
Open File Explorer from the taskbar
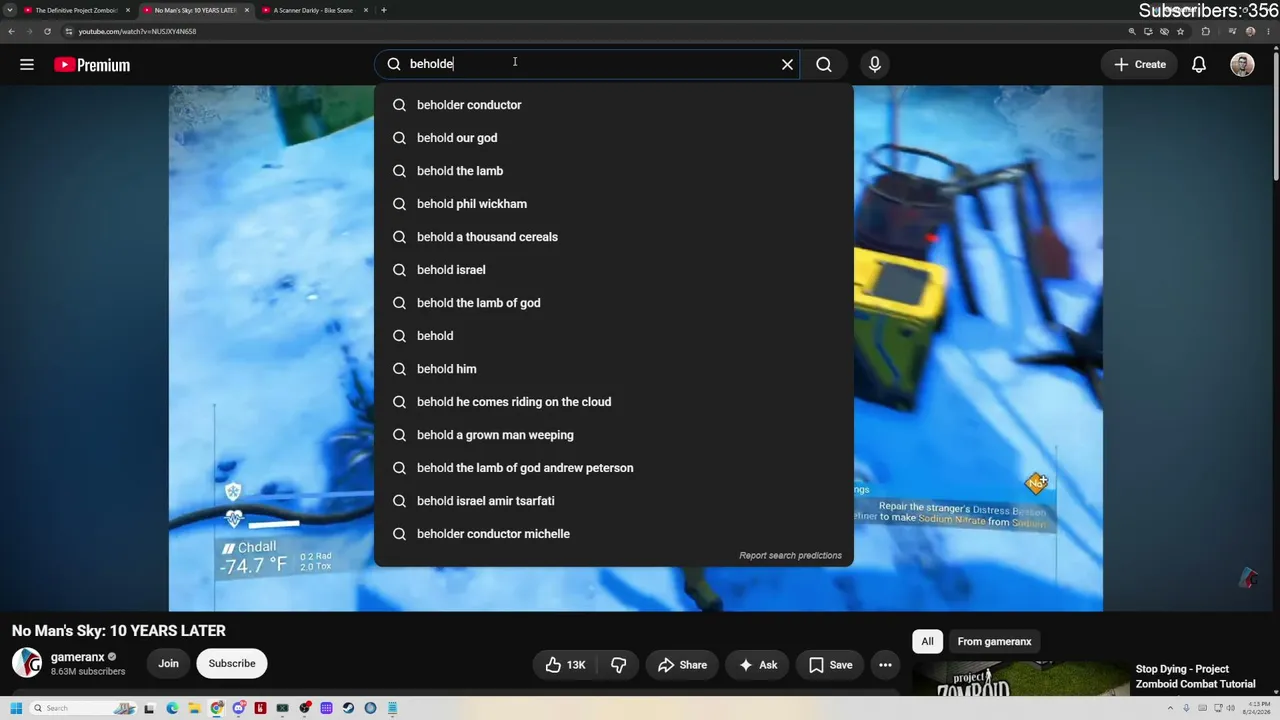coord(194,708)
